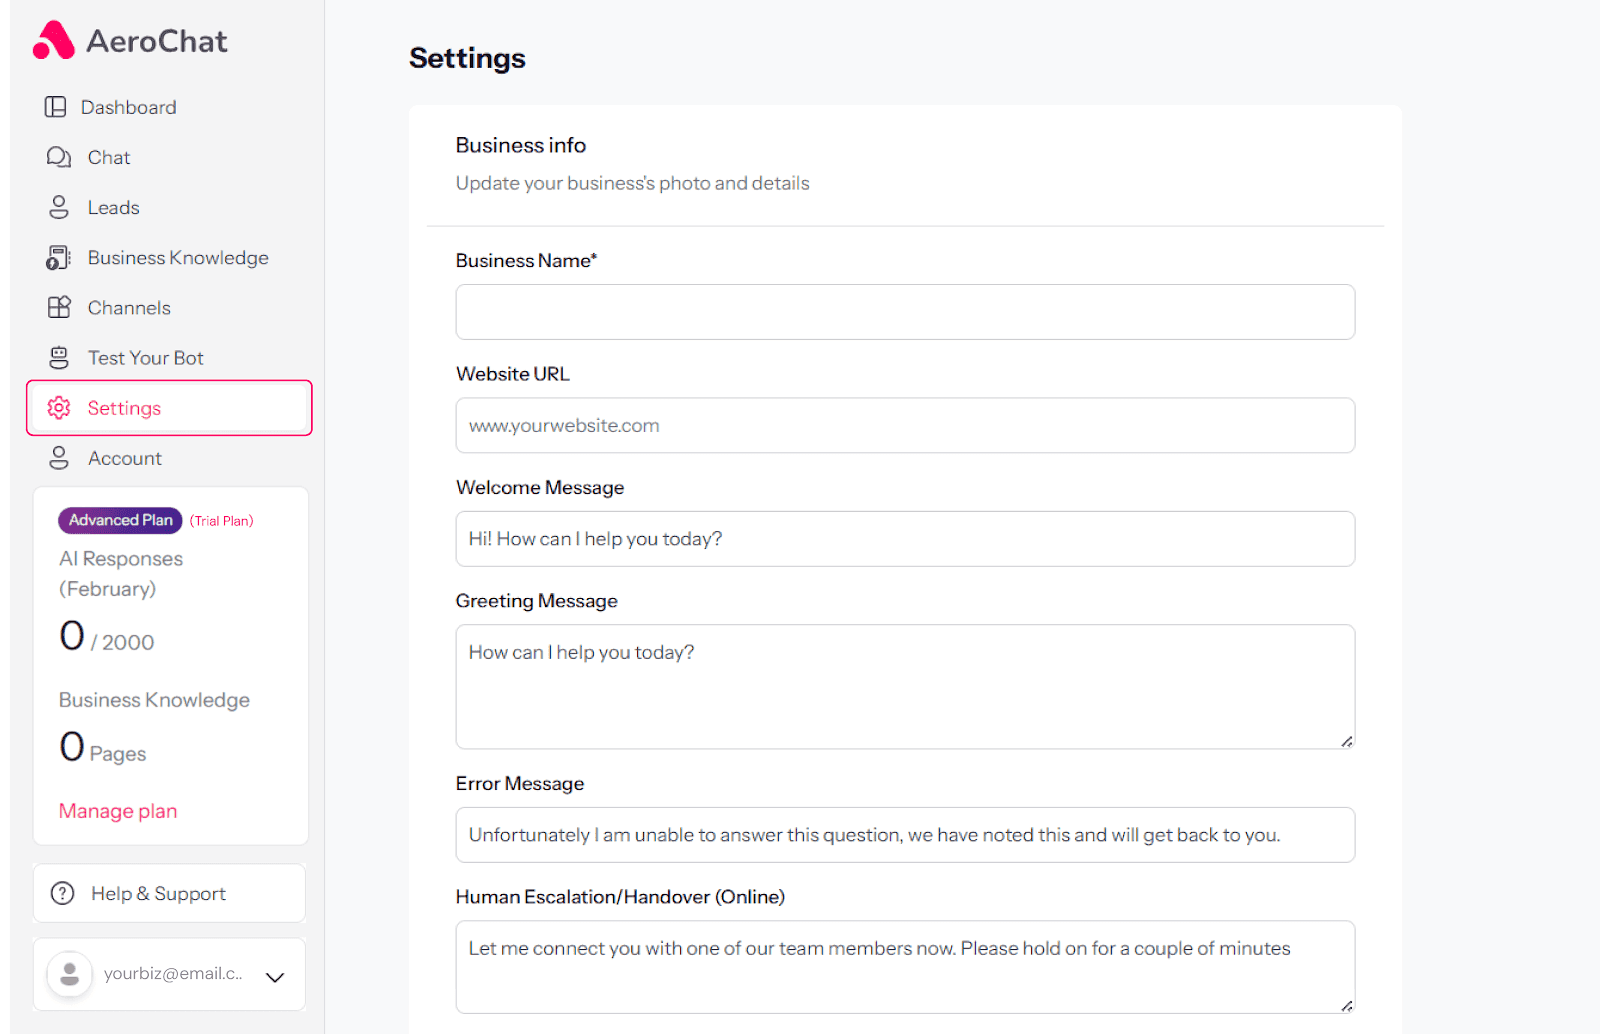This screenshot has height=1034, width=1600.
Task: Click the Chat bubbles icon
Action: point(59,157)
